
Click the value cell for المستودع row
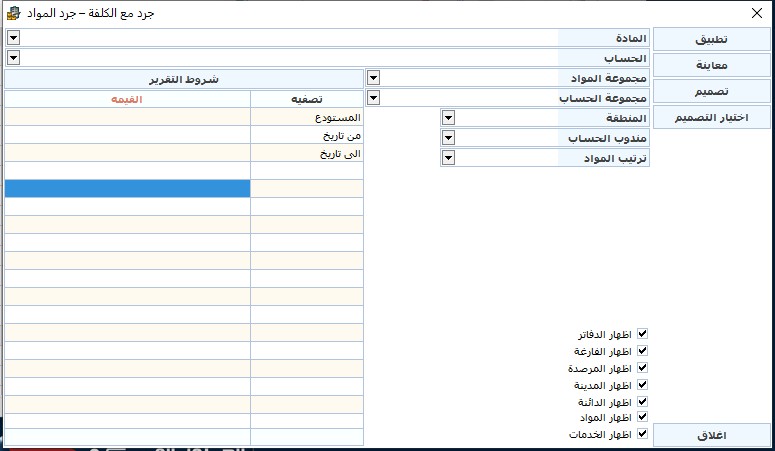[128, 117]
